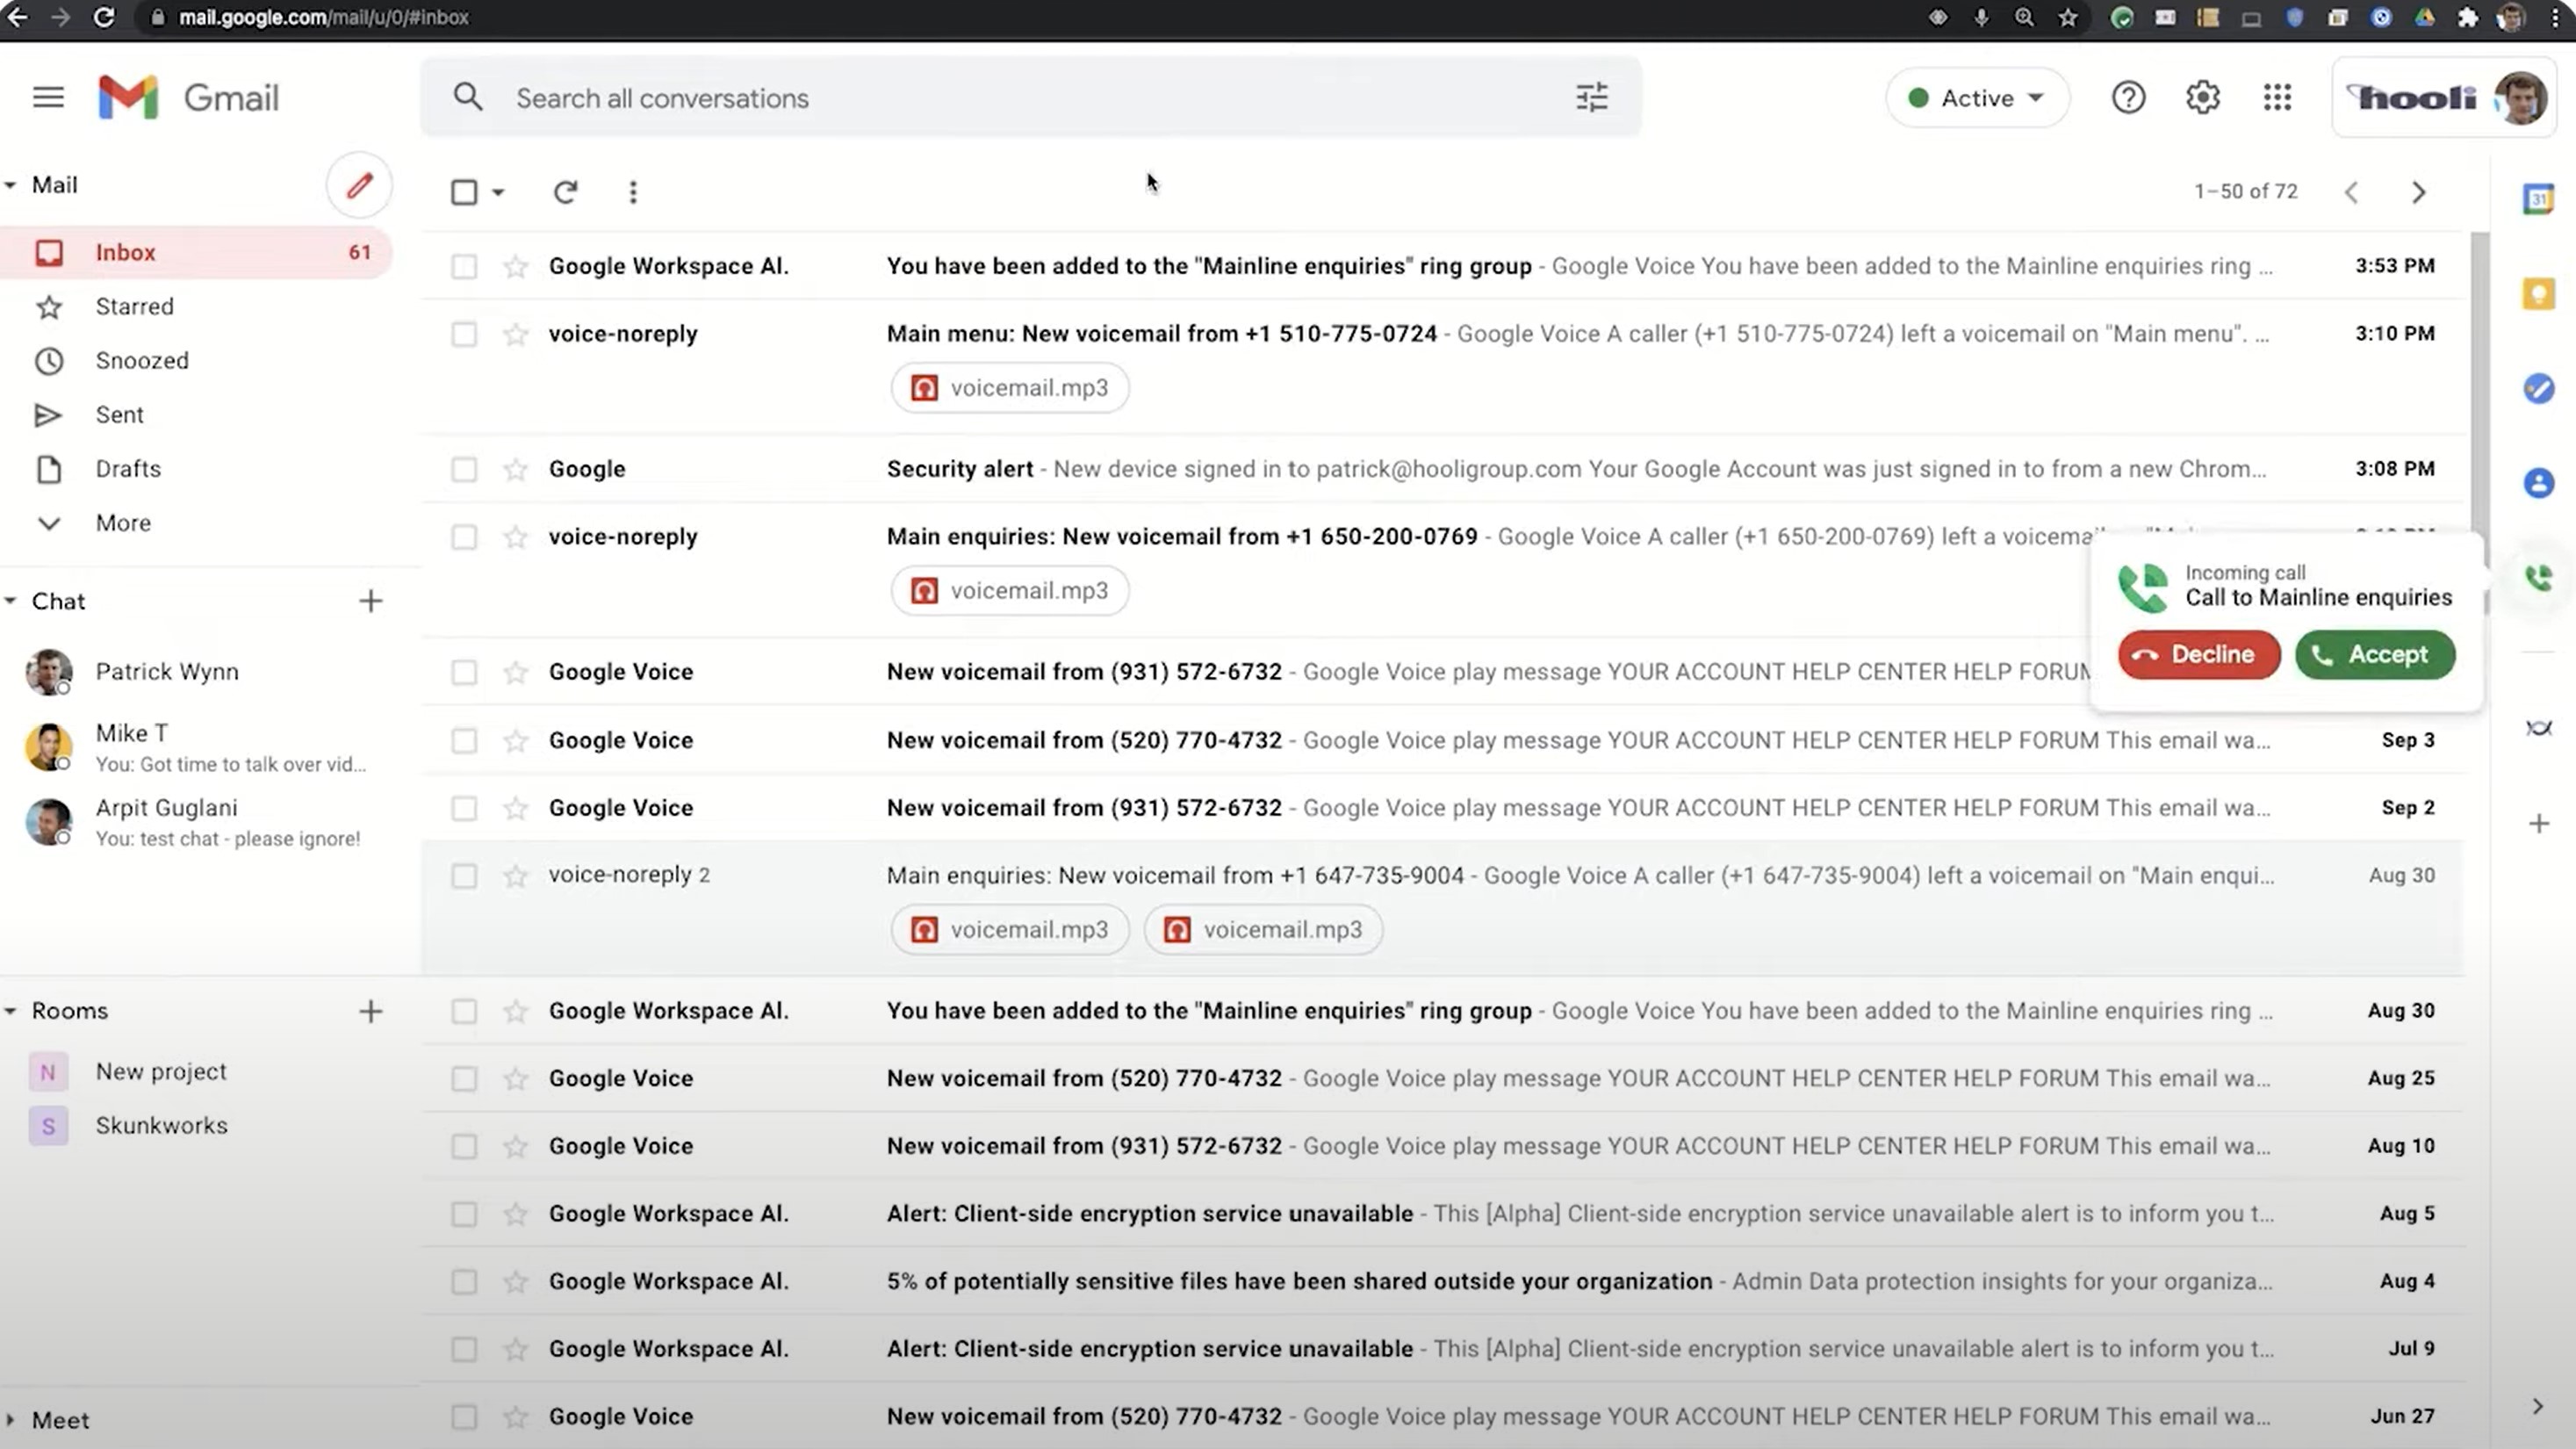Viewport: 2576px width, 1449px height.
Task: Open the Calendar side panel icon
Action: pos(2538,199)
